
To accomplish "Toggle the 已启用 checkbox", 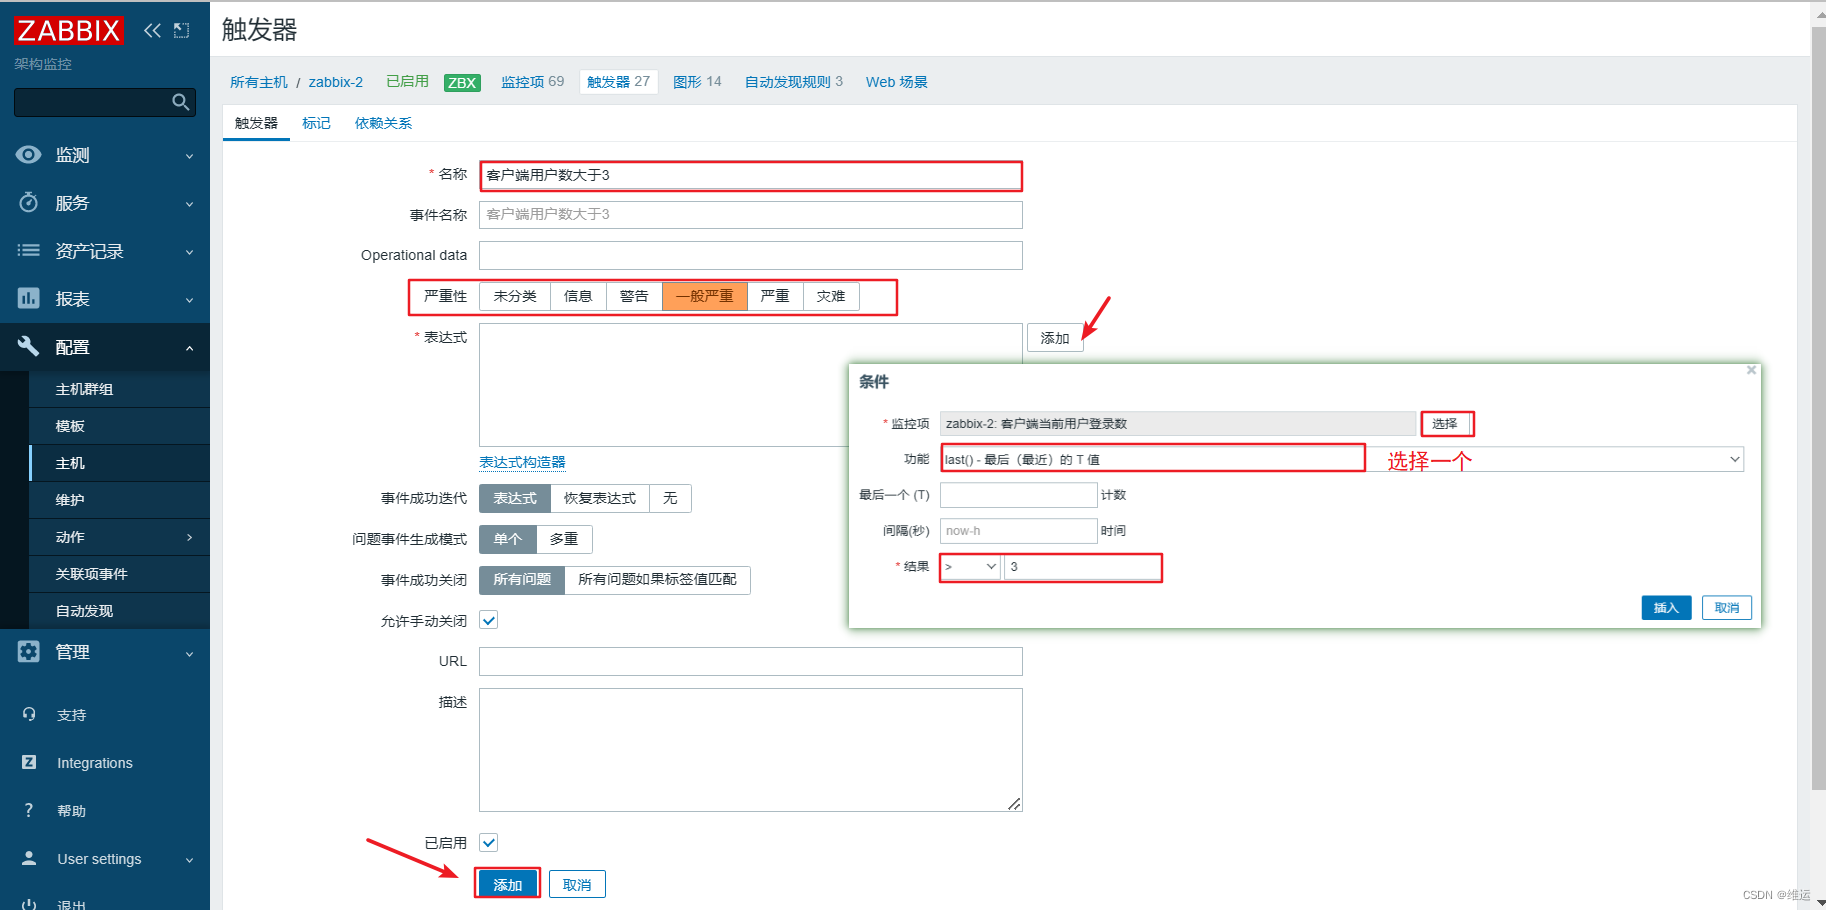I will coord(489,842).
